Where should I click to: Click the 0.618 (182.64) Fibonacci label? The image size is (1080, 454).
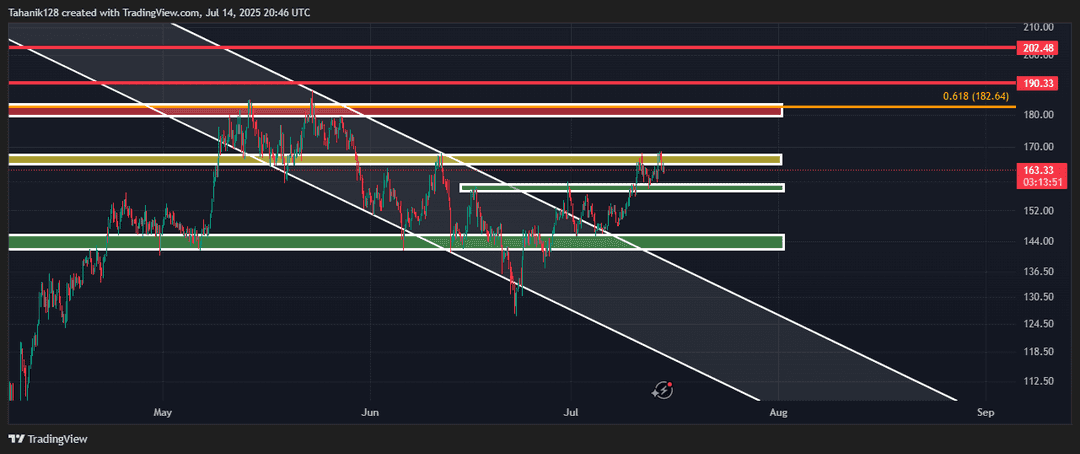pos(975,96)
